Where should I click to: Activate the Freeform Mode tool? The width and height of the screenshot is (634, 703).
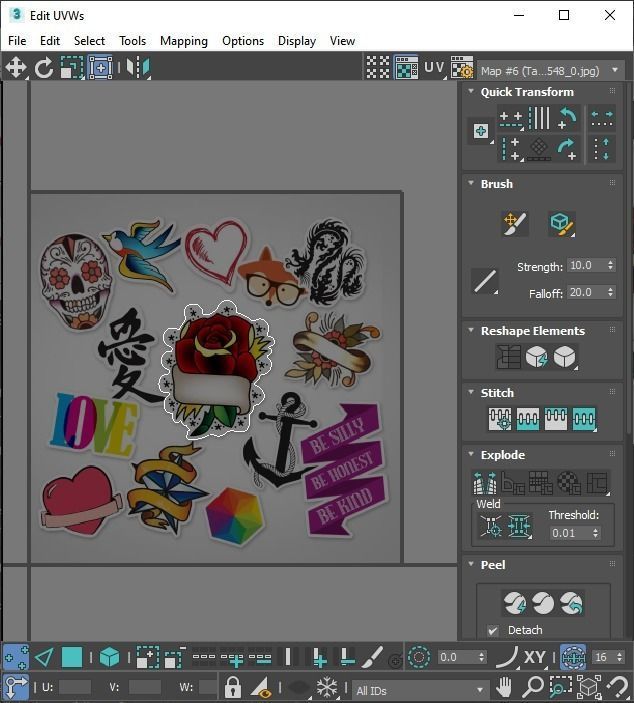pyautogui.click(x=100, y=68)
